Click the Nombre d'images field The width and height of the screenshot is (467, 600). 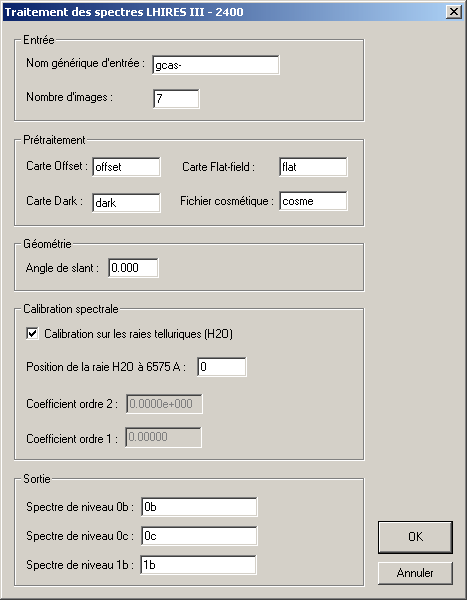pyautogui.click(x=176, y=99)
